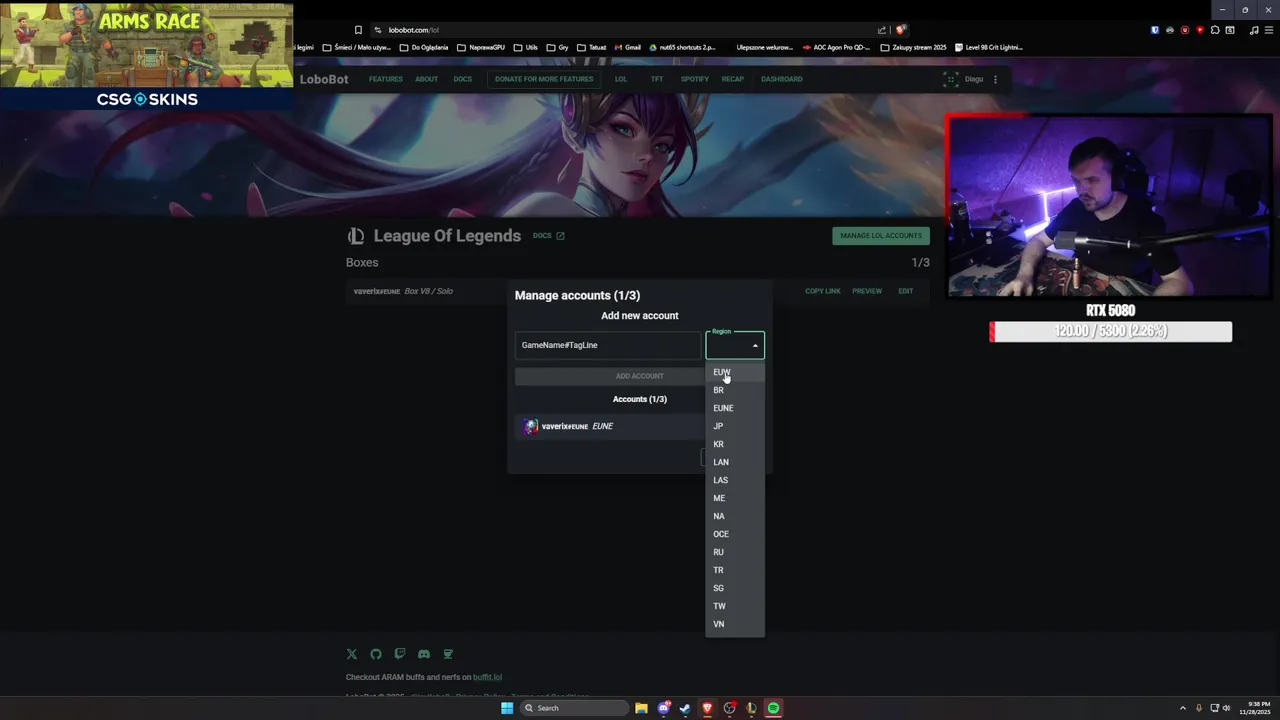Click DONATE FOR MORE FEATURES button

[x=544, y=79]
